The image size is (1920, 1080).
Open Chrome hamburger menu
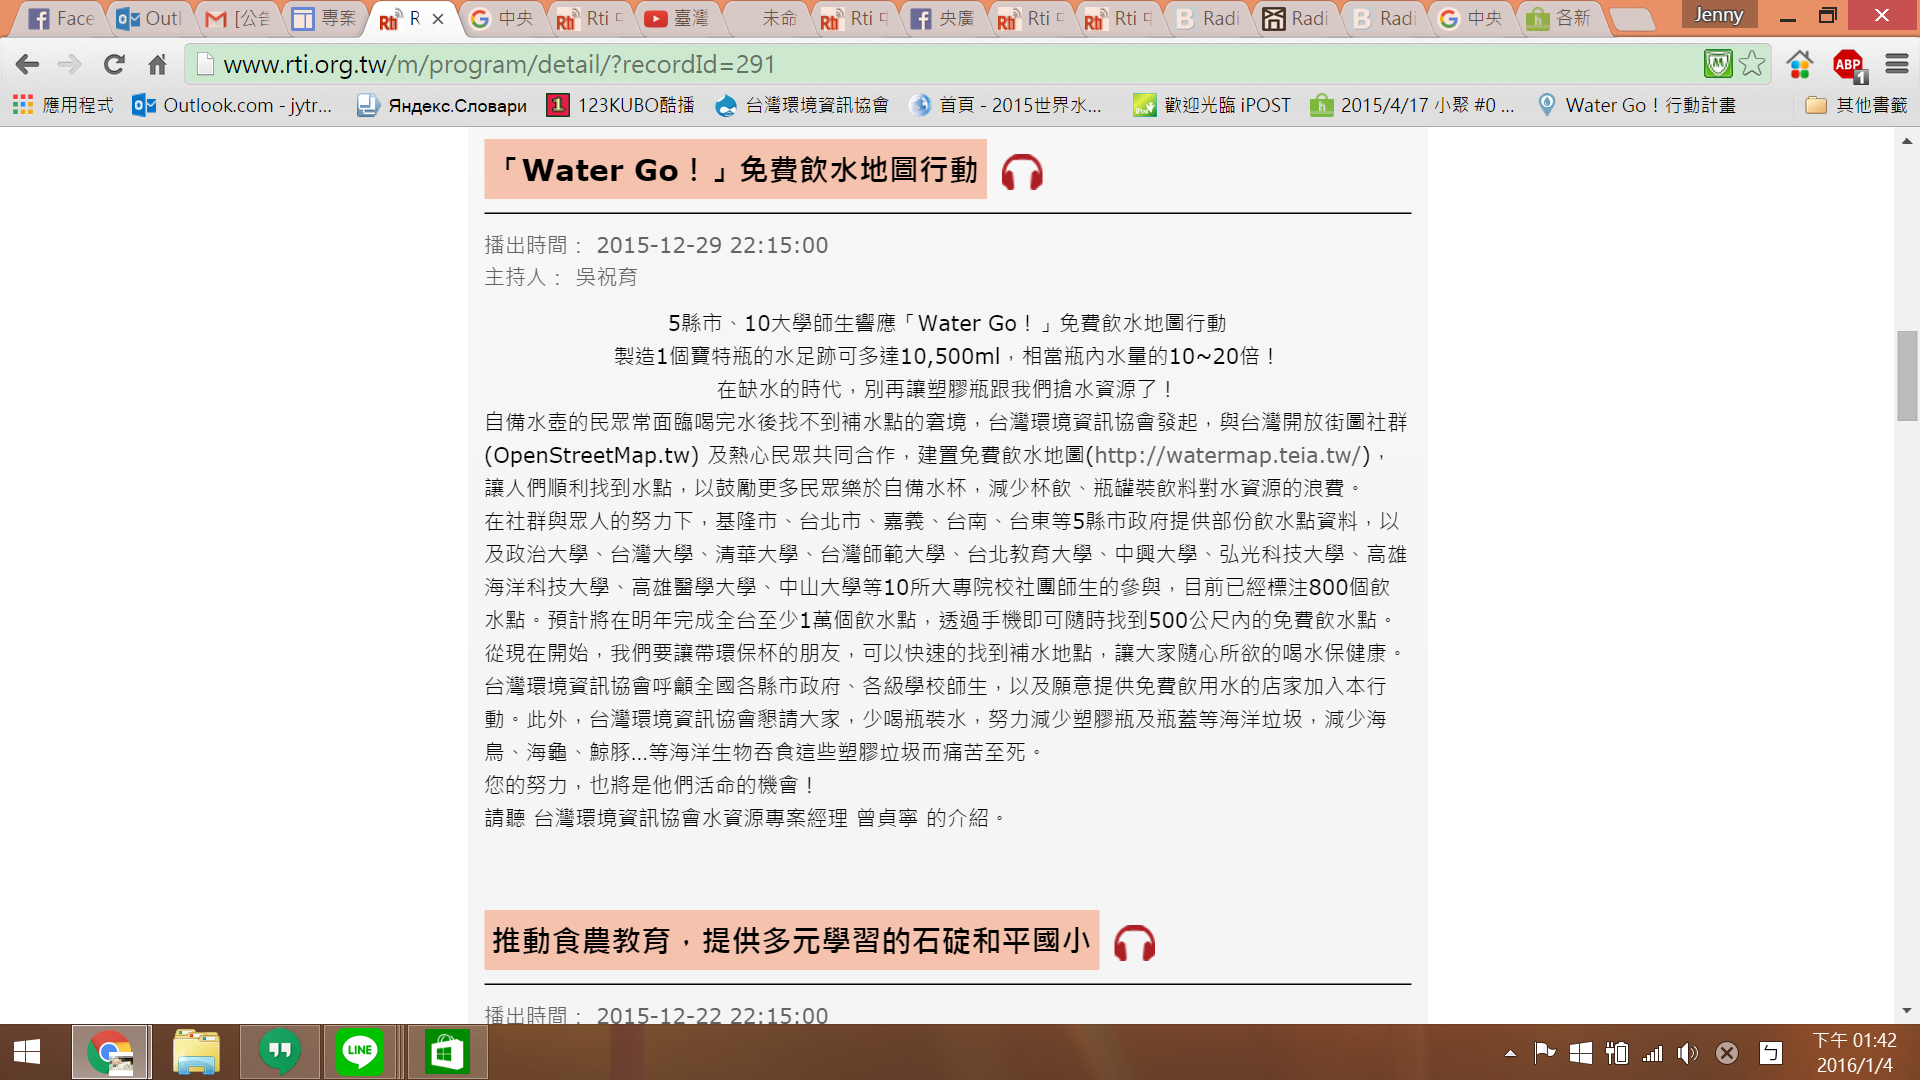pyautogui.click(x=1897, y=64)
